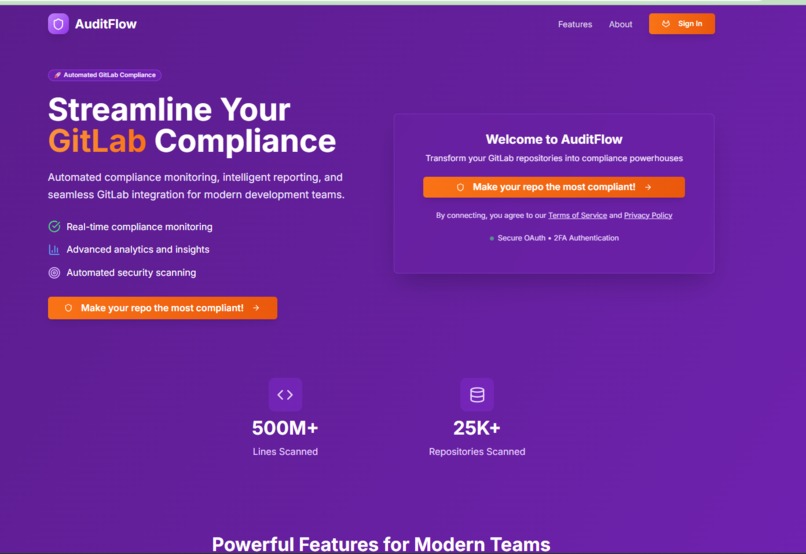Click Automated security scanning text
Viewport: 806px width, 554px height.
[131, 272]
